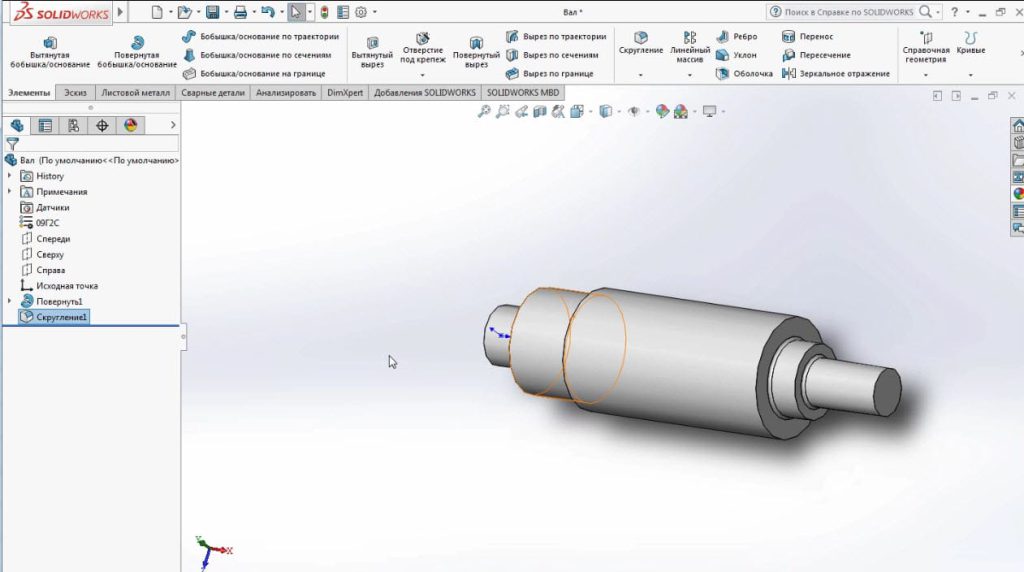This screenshot has width=1024, height=572.
Task: Open the Кривые curves tool
Action: pyautogui.click(x=970, y=43)
